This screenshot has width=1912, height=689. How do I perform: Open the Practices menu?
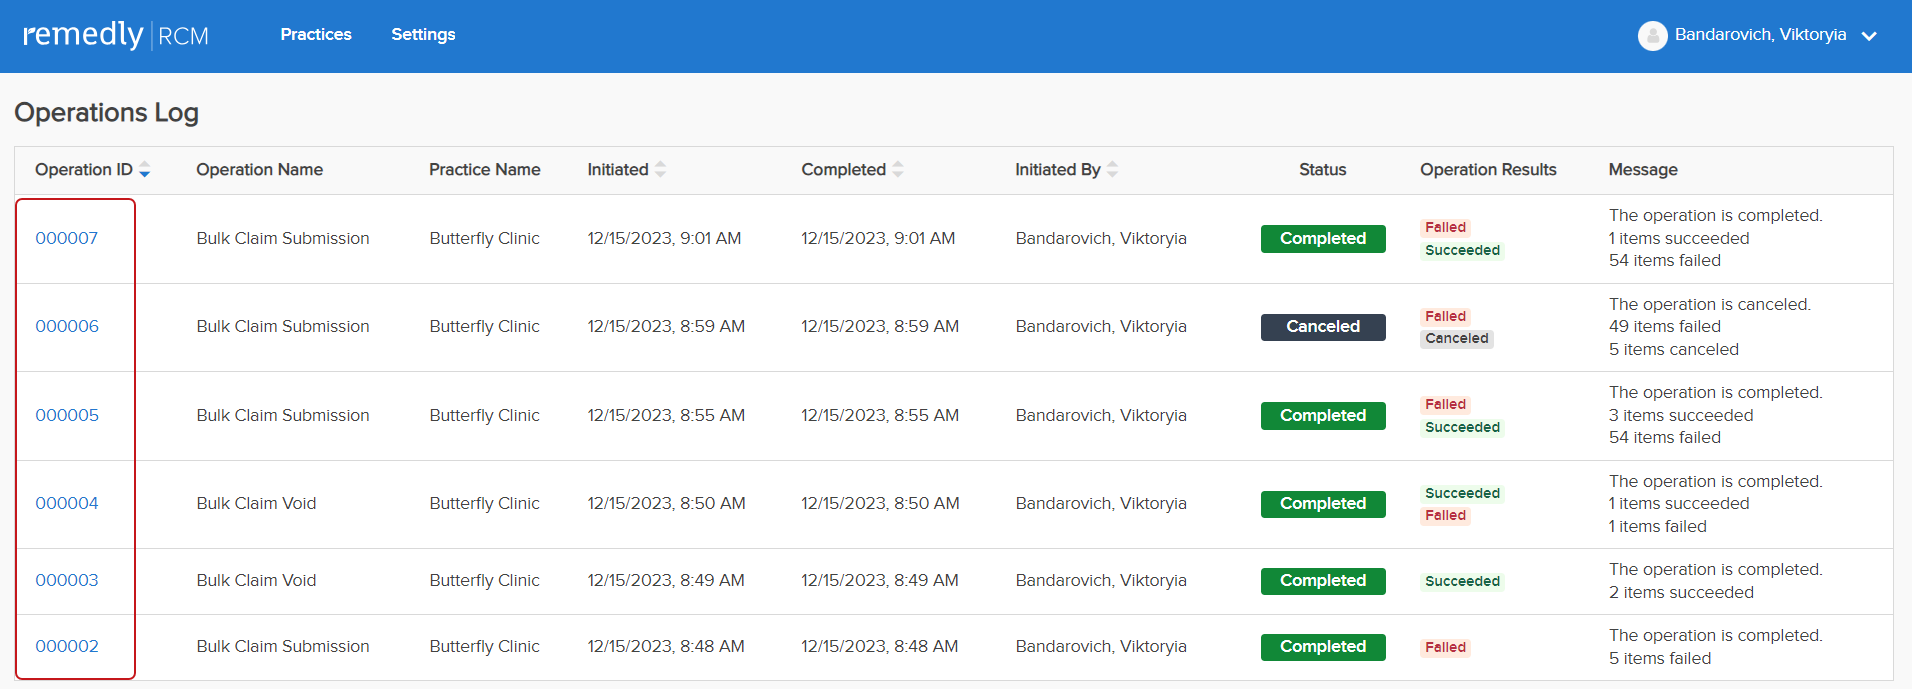tap(316, 34)
